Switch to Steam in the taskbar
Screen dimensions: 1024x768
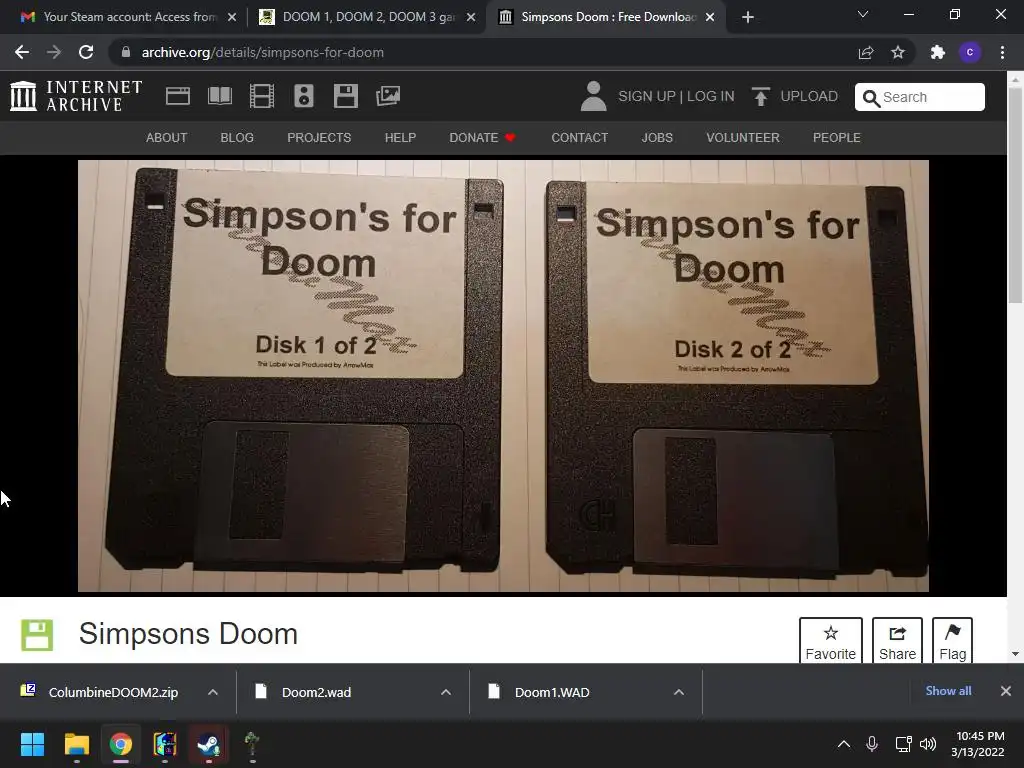coord(209,744)
